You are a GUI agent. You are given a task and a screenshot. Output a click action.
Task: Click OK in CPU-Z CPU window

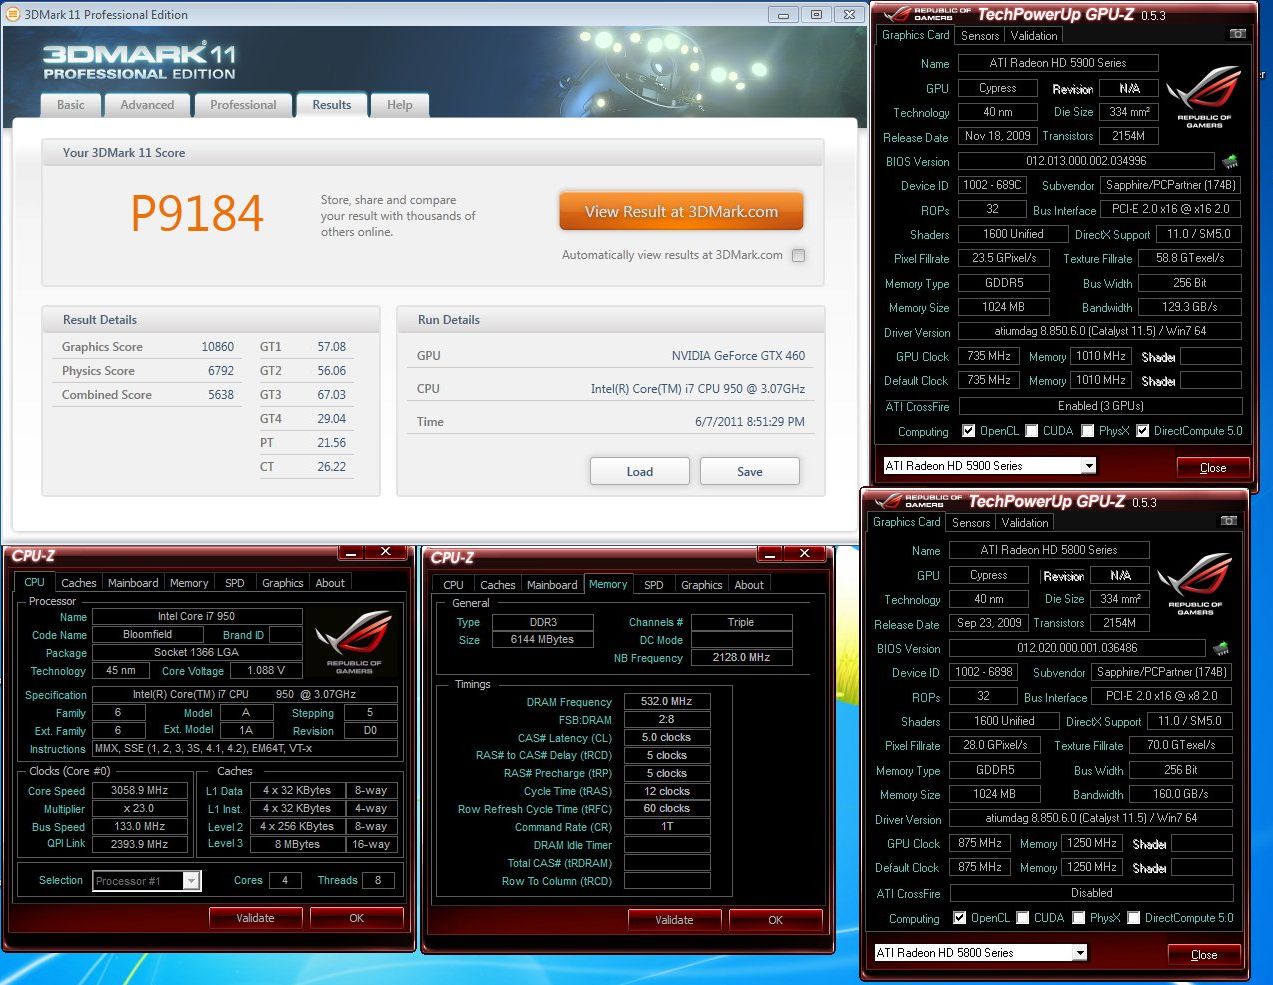(x=356, y=918)
